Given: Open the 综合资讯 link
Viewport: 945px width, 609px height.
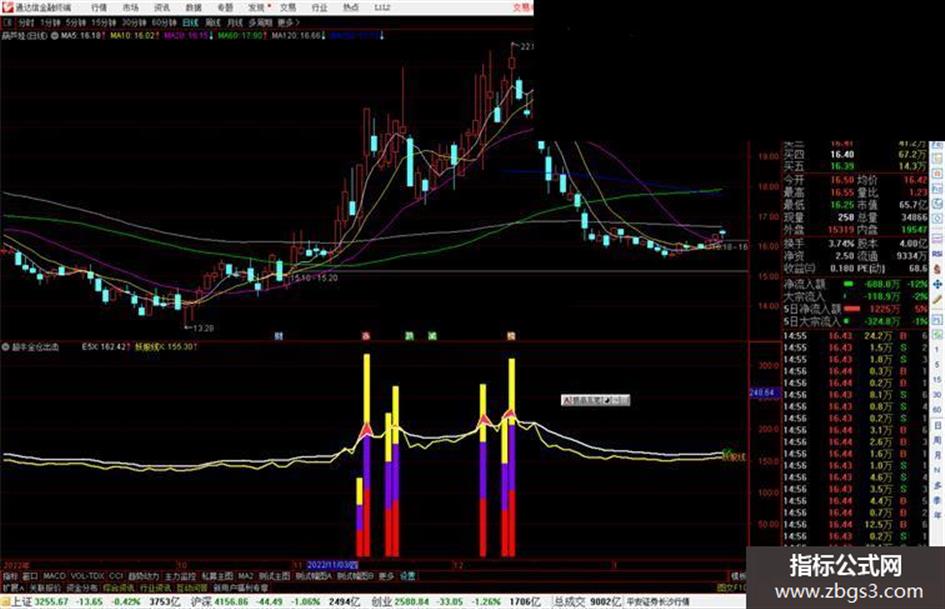Looking at the screenshot, I should 119,587.
